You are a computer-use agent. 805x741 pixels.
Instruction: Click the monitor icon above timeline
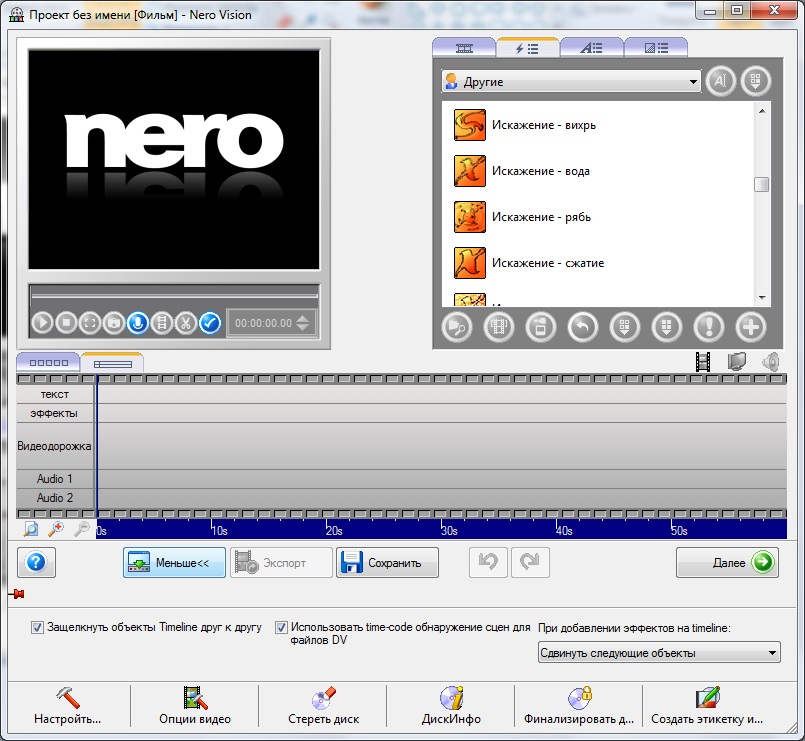737,362
